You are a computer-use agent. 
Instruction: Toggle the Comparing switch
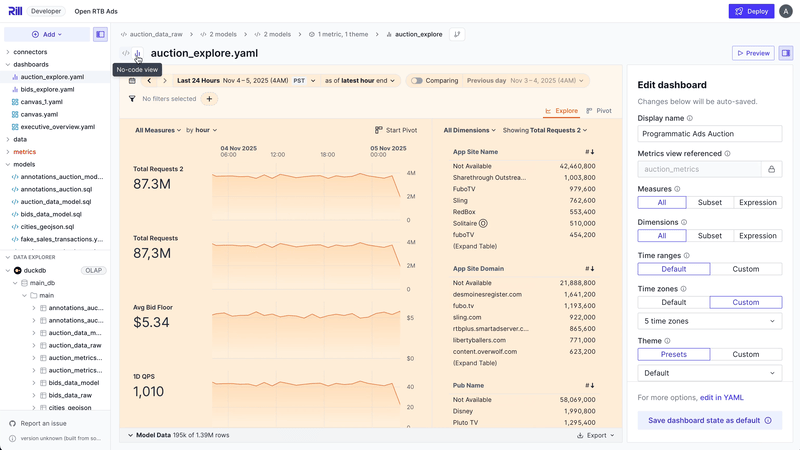417,81
